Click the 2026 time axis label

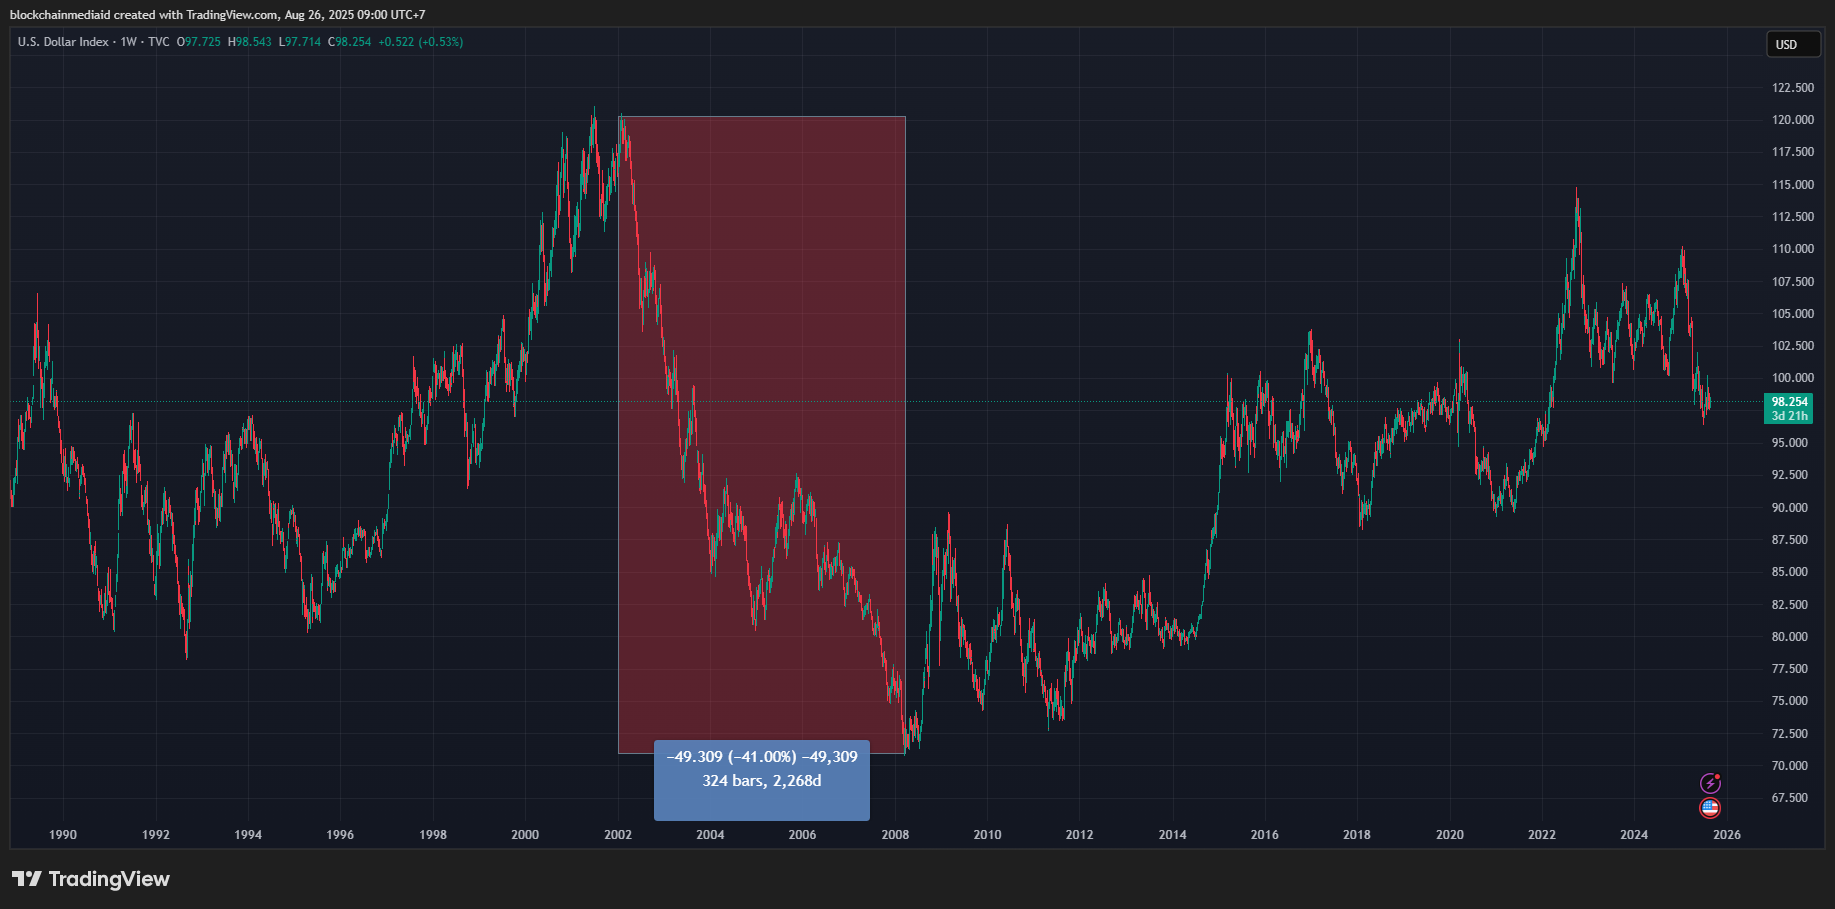(x=1727, y=835)
